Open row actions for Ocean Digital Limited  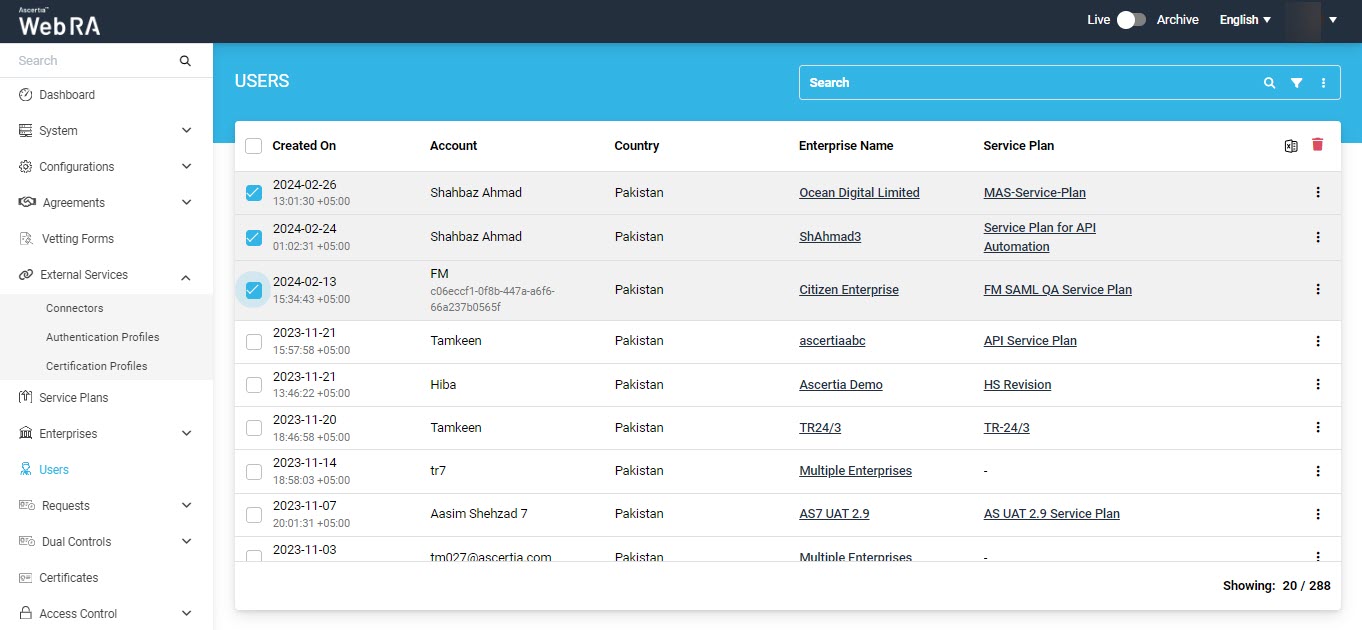pyautogui.click(x=1317, y=193)
